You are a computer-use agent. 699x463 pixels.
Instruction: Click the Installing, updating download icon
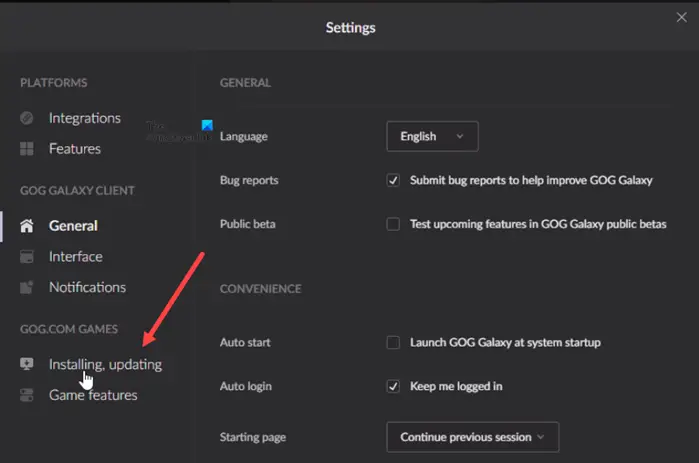pos(27,365)
